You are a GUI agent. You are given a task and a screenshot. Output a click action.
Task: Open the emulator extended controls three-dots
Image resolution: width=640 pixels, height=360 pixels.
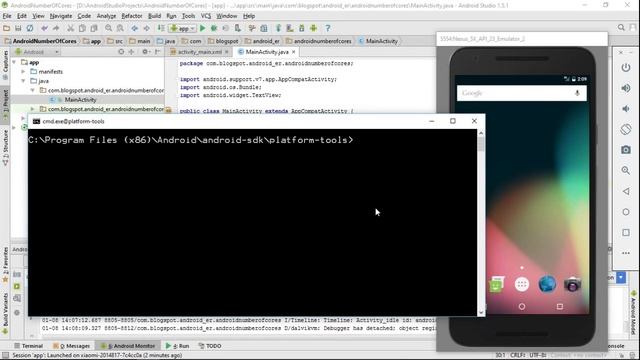(626, 253)
